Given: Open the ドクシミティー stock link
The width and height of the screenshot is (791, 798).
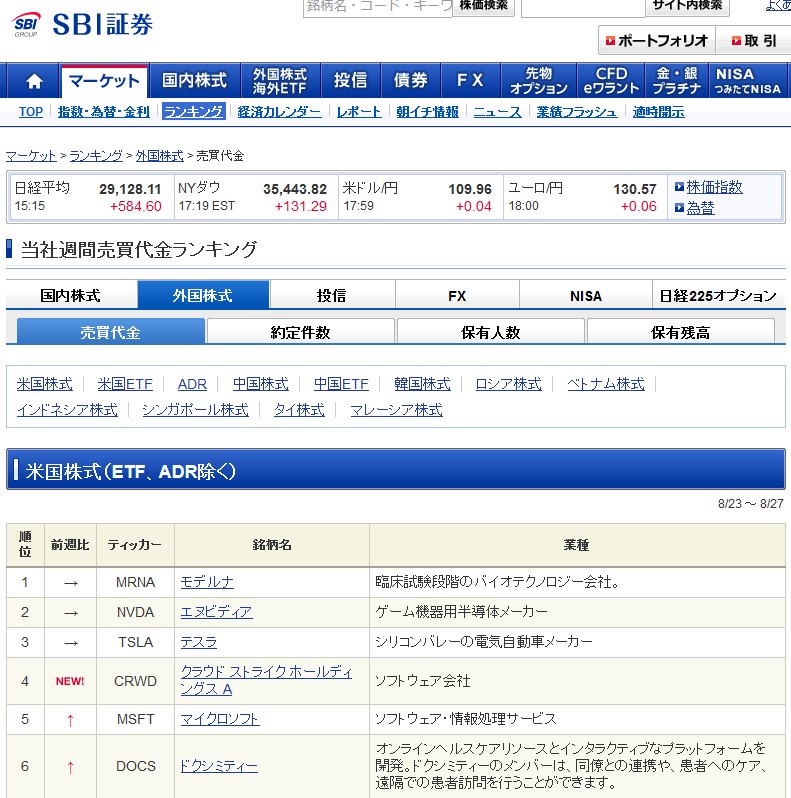Looking at the screenshot, I should [219, 766].
